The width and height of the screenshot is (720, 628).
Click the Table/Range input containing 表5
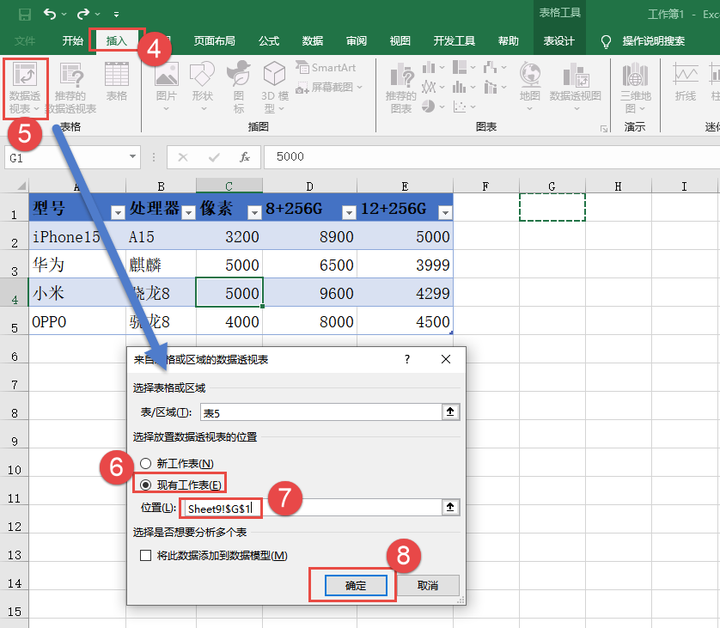pos(321,412)
